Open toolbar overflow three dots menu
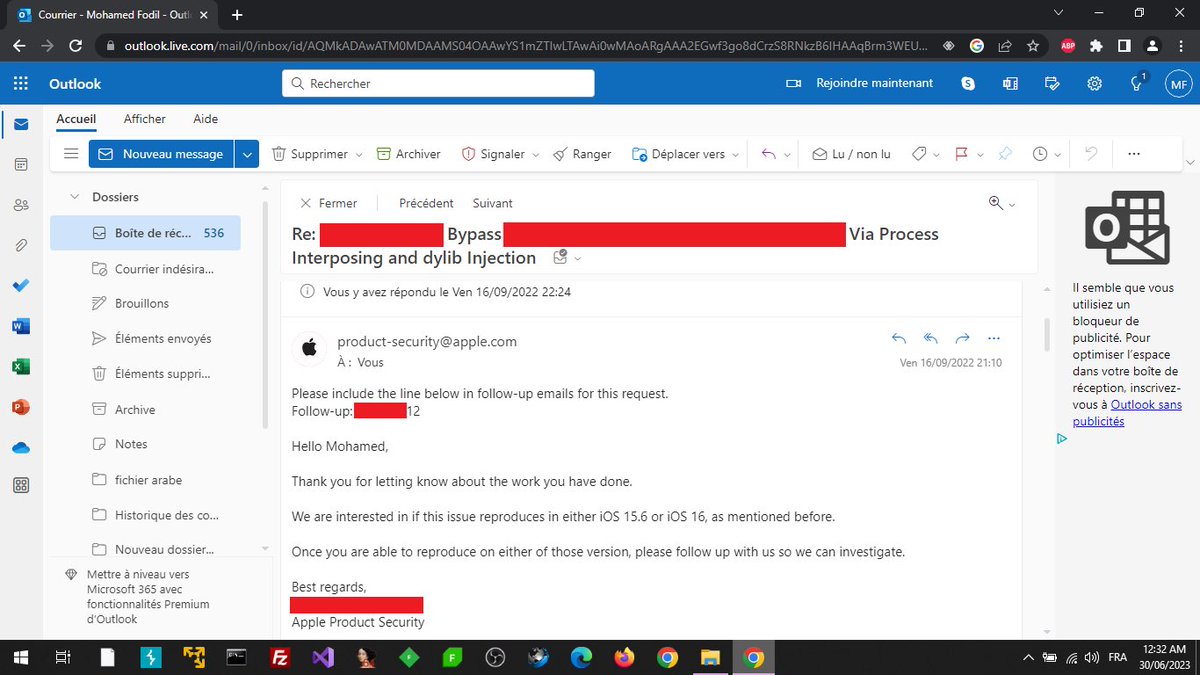 (x=1133, y=154)
